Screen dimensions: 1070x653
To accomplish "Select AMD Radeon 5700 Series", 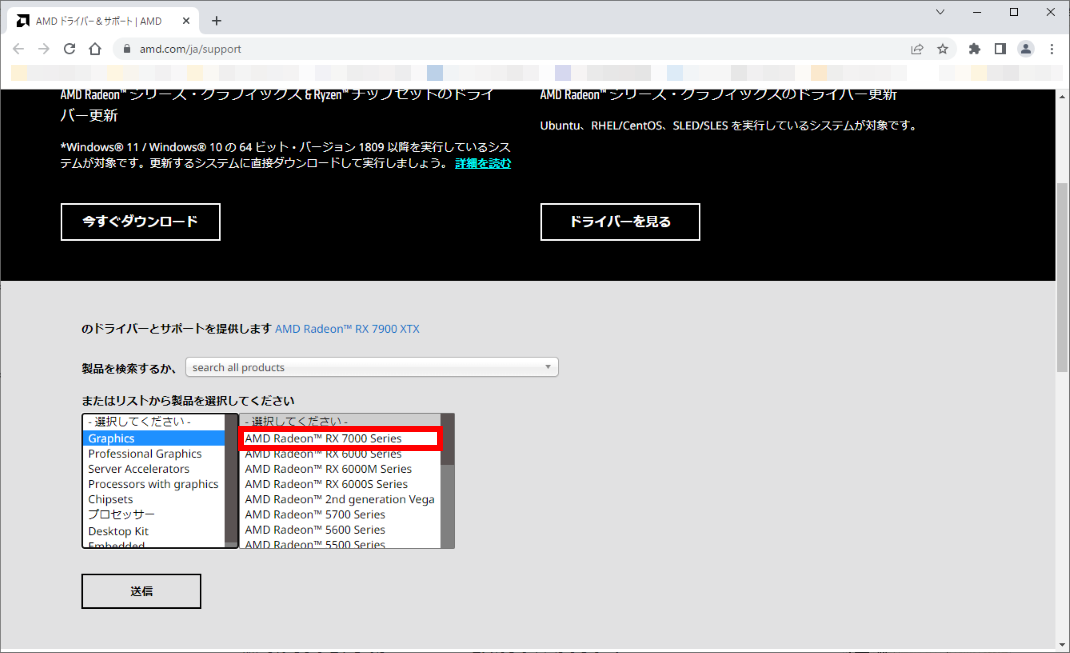I will tap(340, 514).
